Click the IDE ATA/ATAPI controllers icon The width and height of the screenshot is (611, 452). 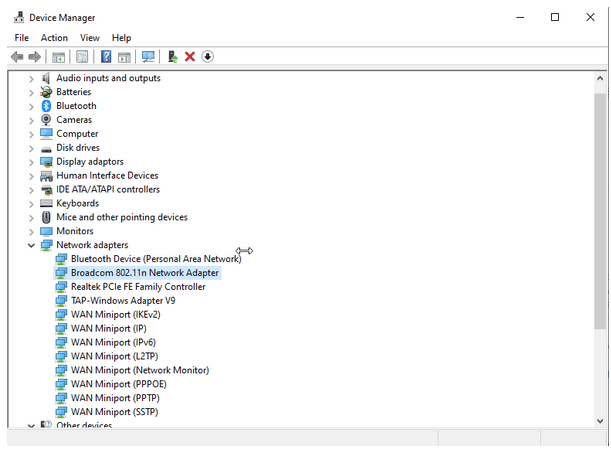(46, 190)
